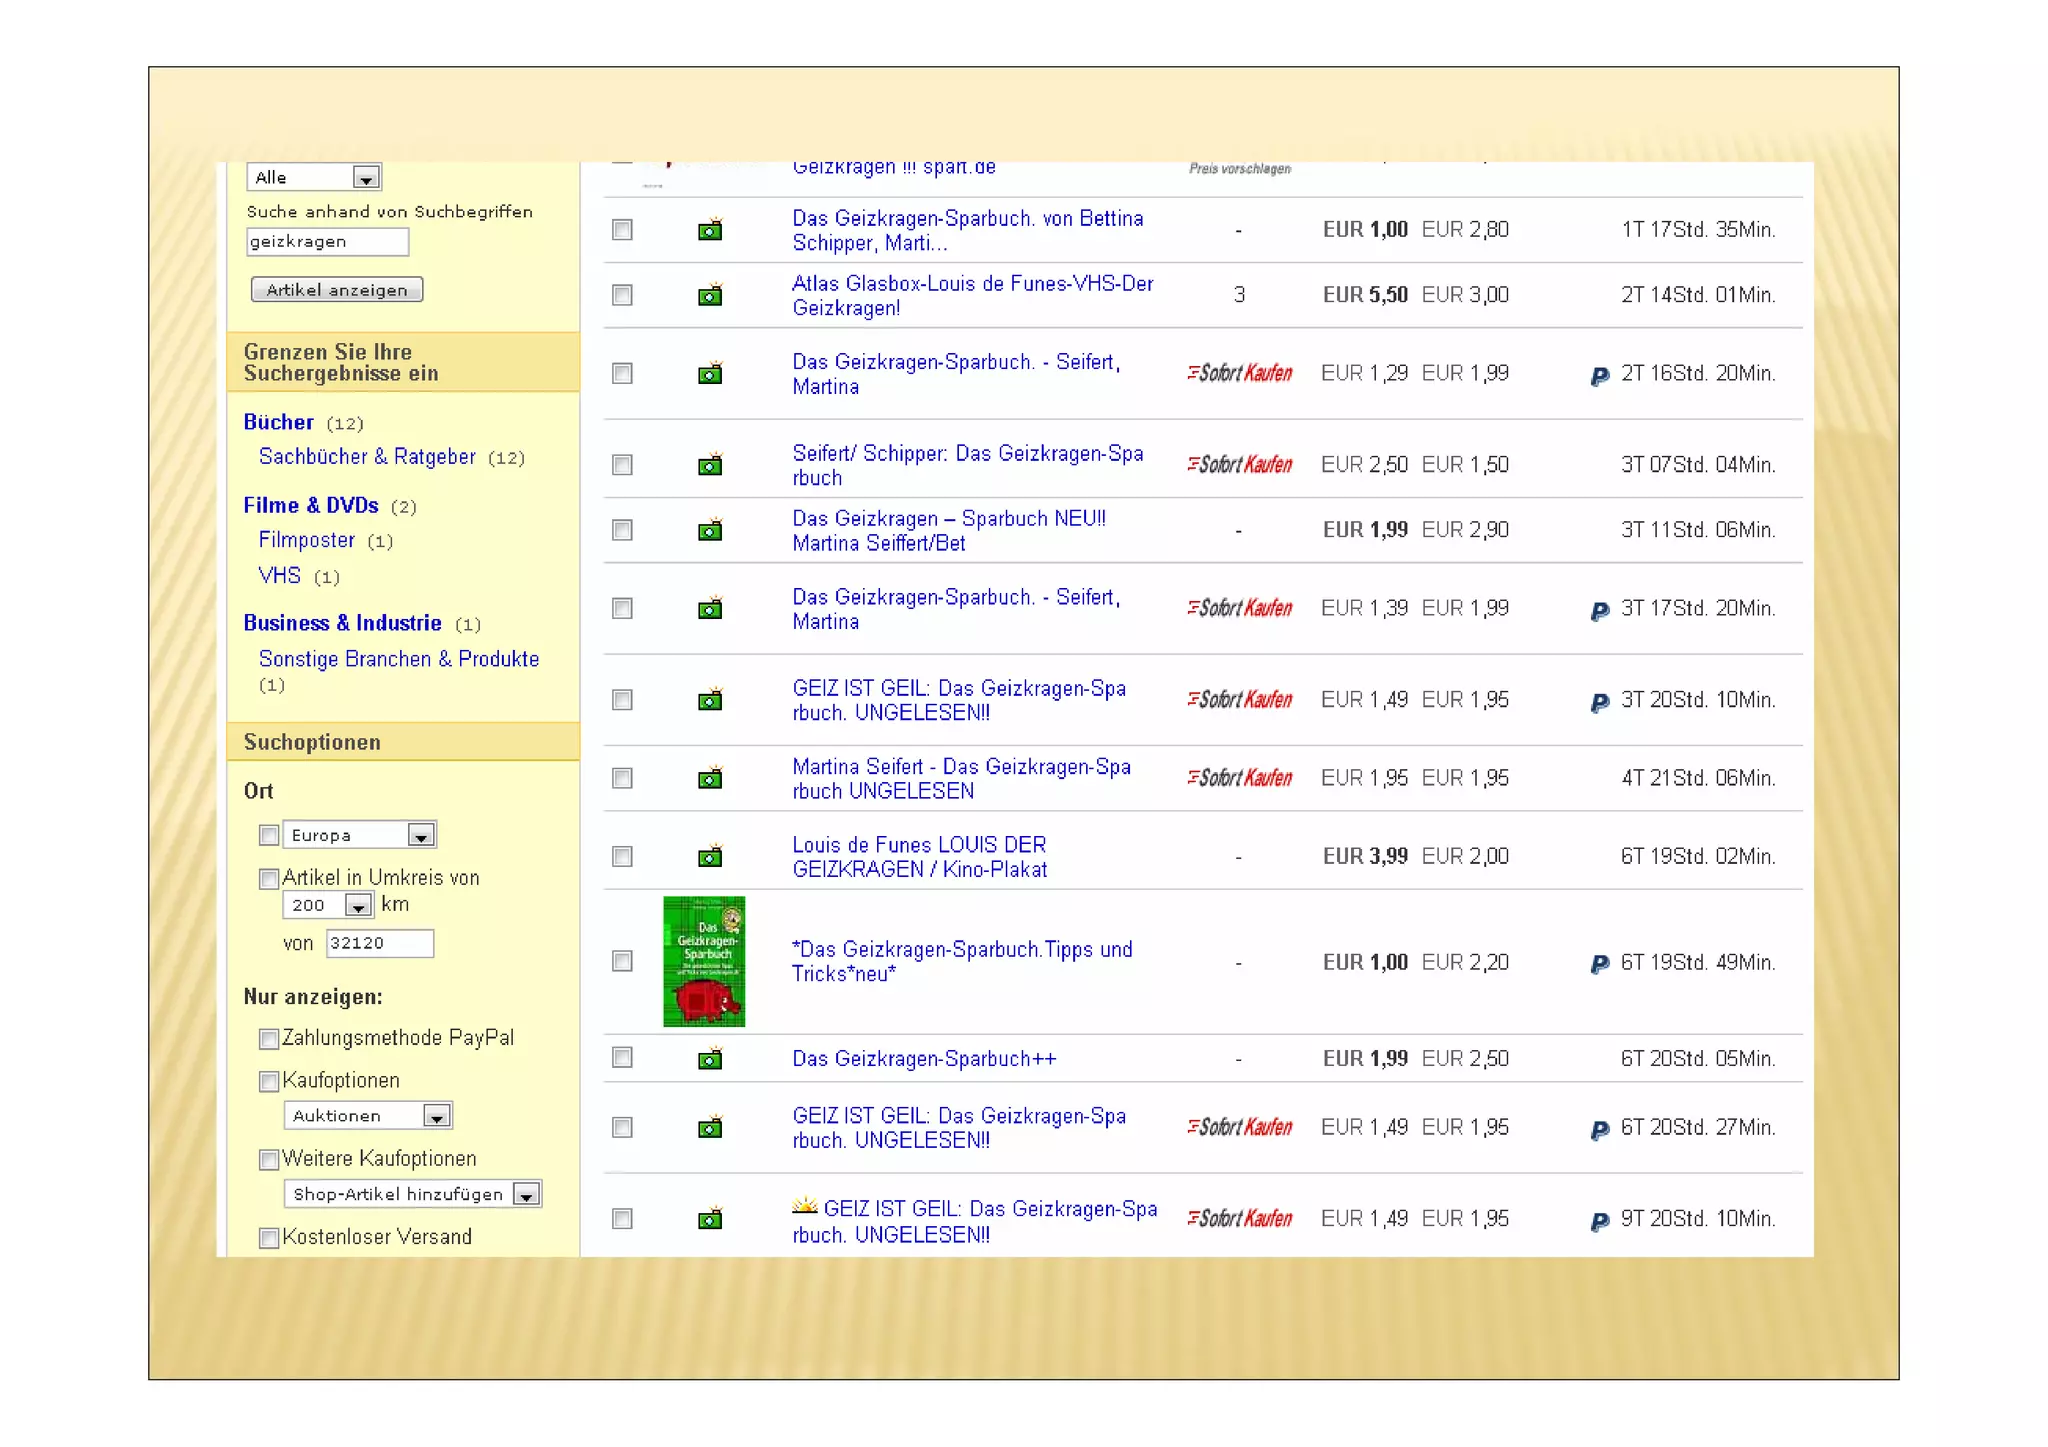Screen dimensions: 2048x1447
Task: Enable Zahlungsmethode PayPal checkbox
Action: pyautogui.click(x=268, y=1039)
